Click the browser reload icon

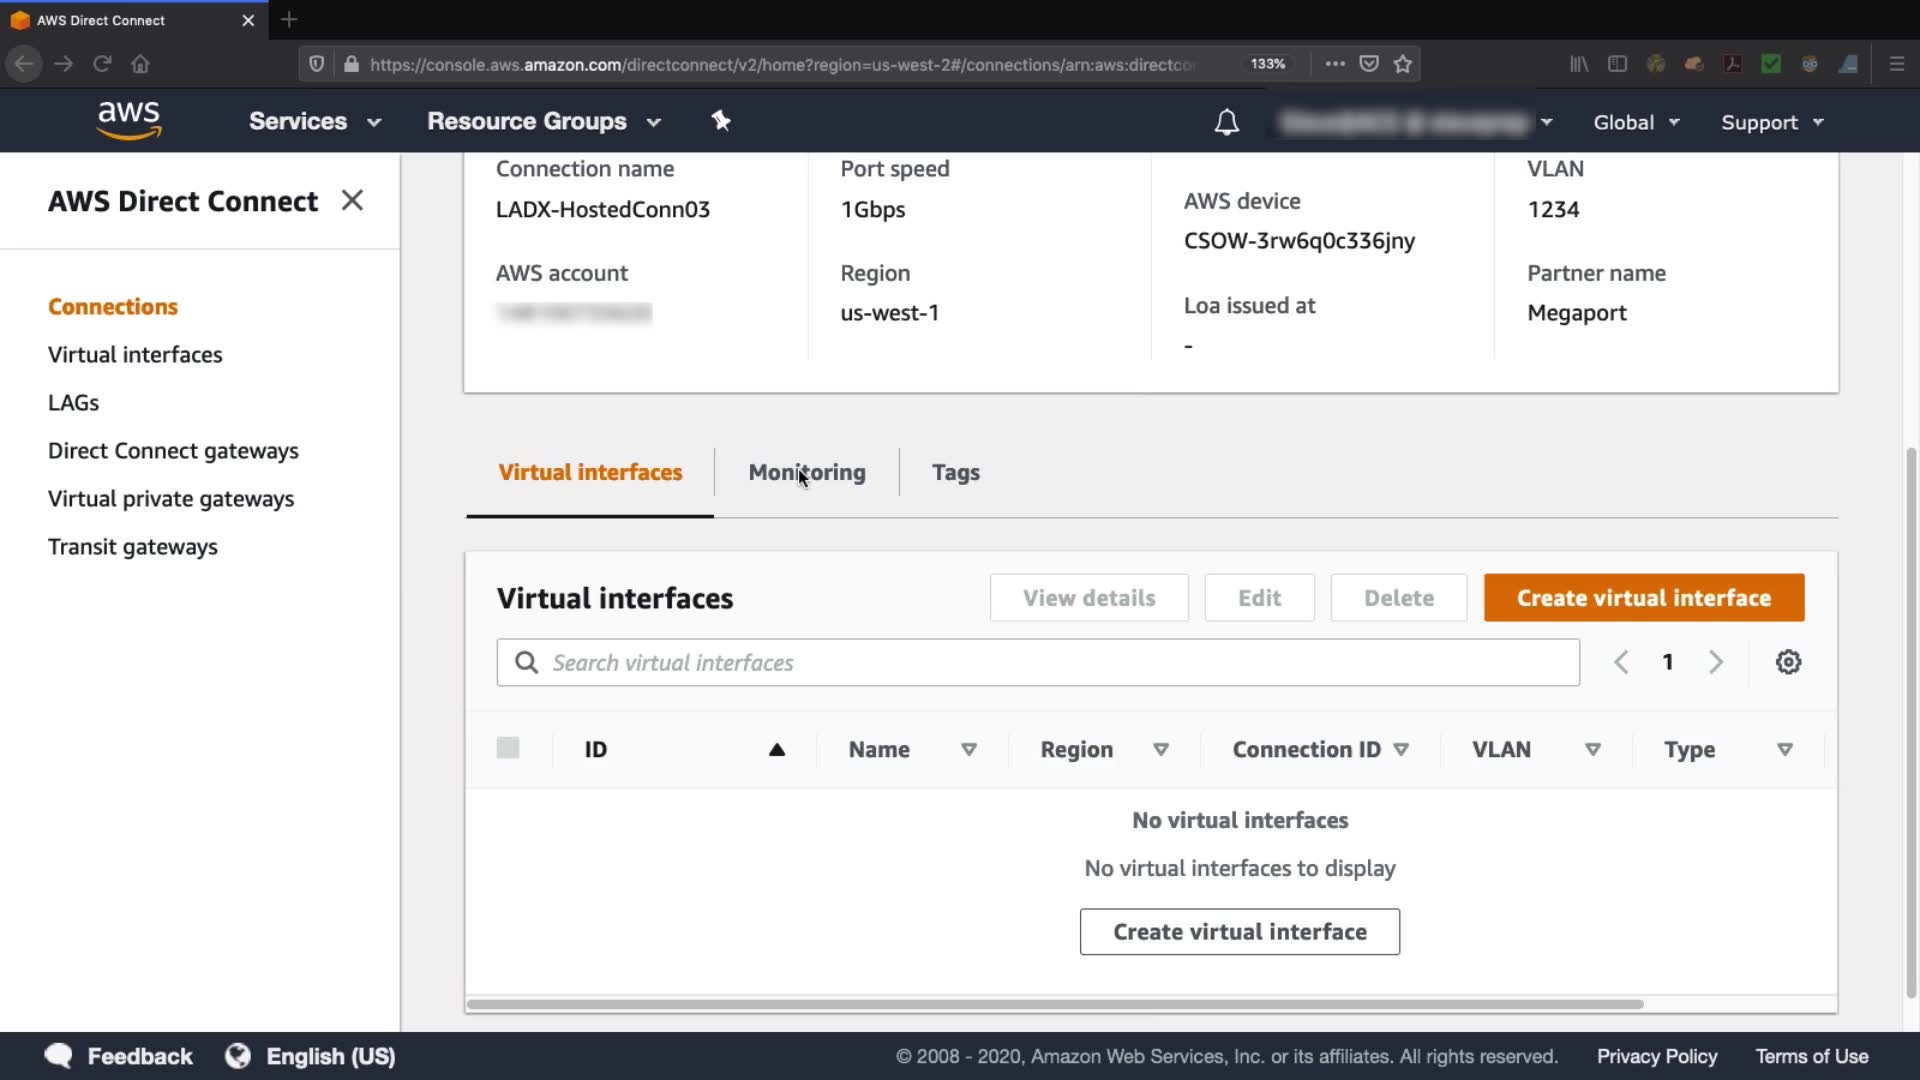[x=102, y=64]
